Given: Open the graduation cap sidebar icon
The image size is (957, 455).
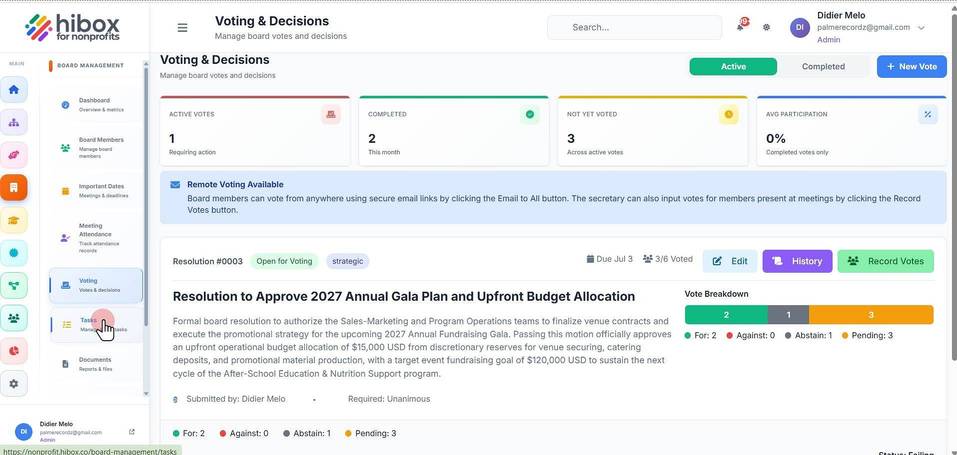Looking at the screenshot, I should pyautogui.click(x=14, y=220).
